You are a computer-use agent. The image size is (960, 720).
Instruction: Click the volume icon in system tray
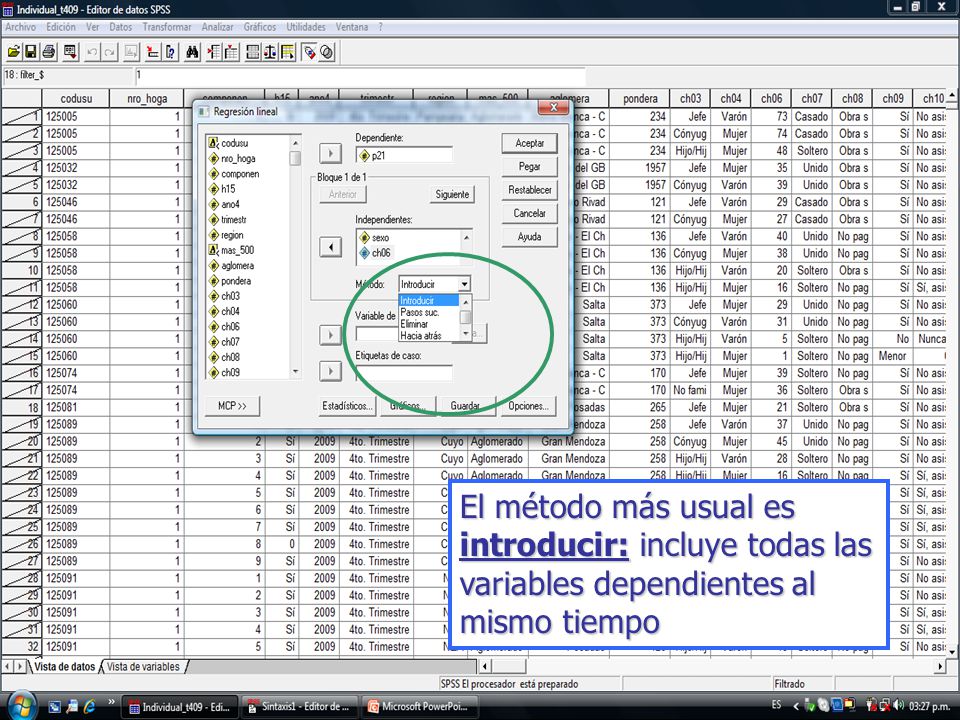(899, 705)
